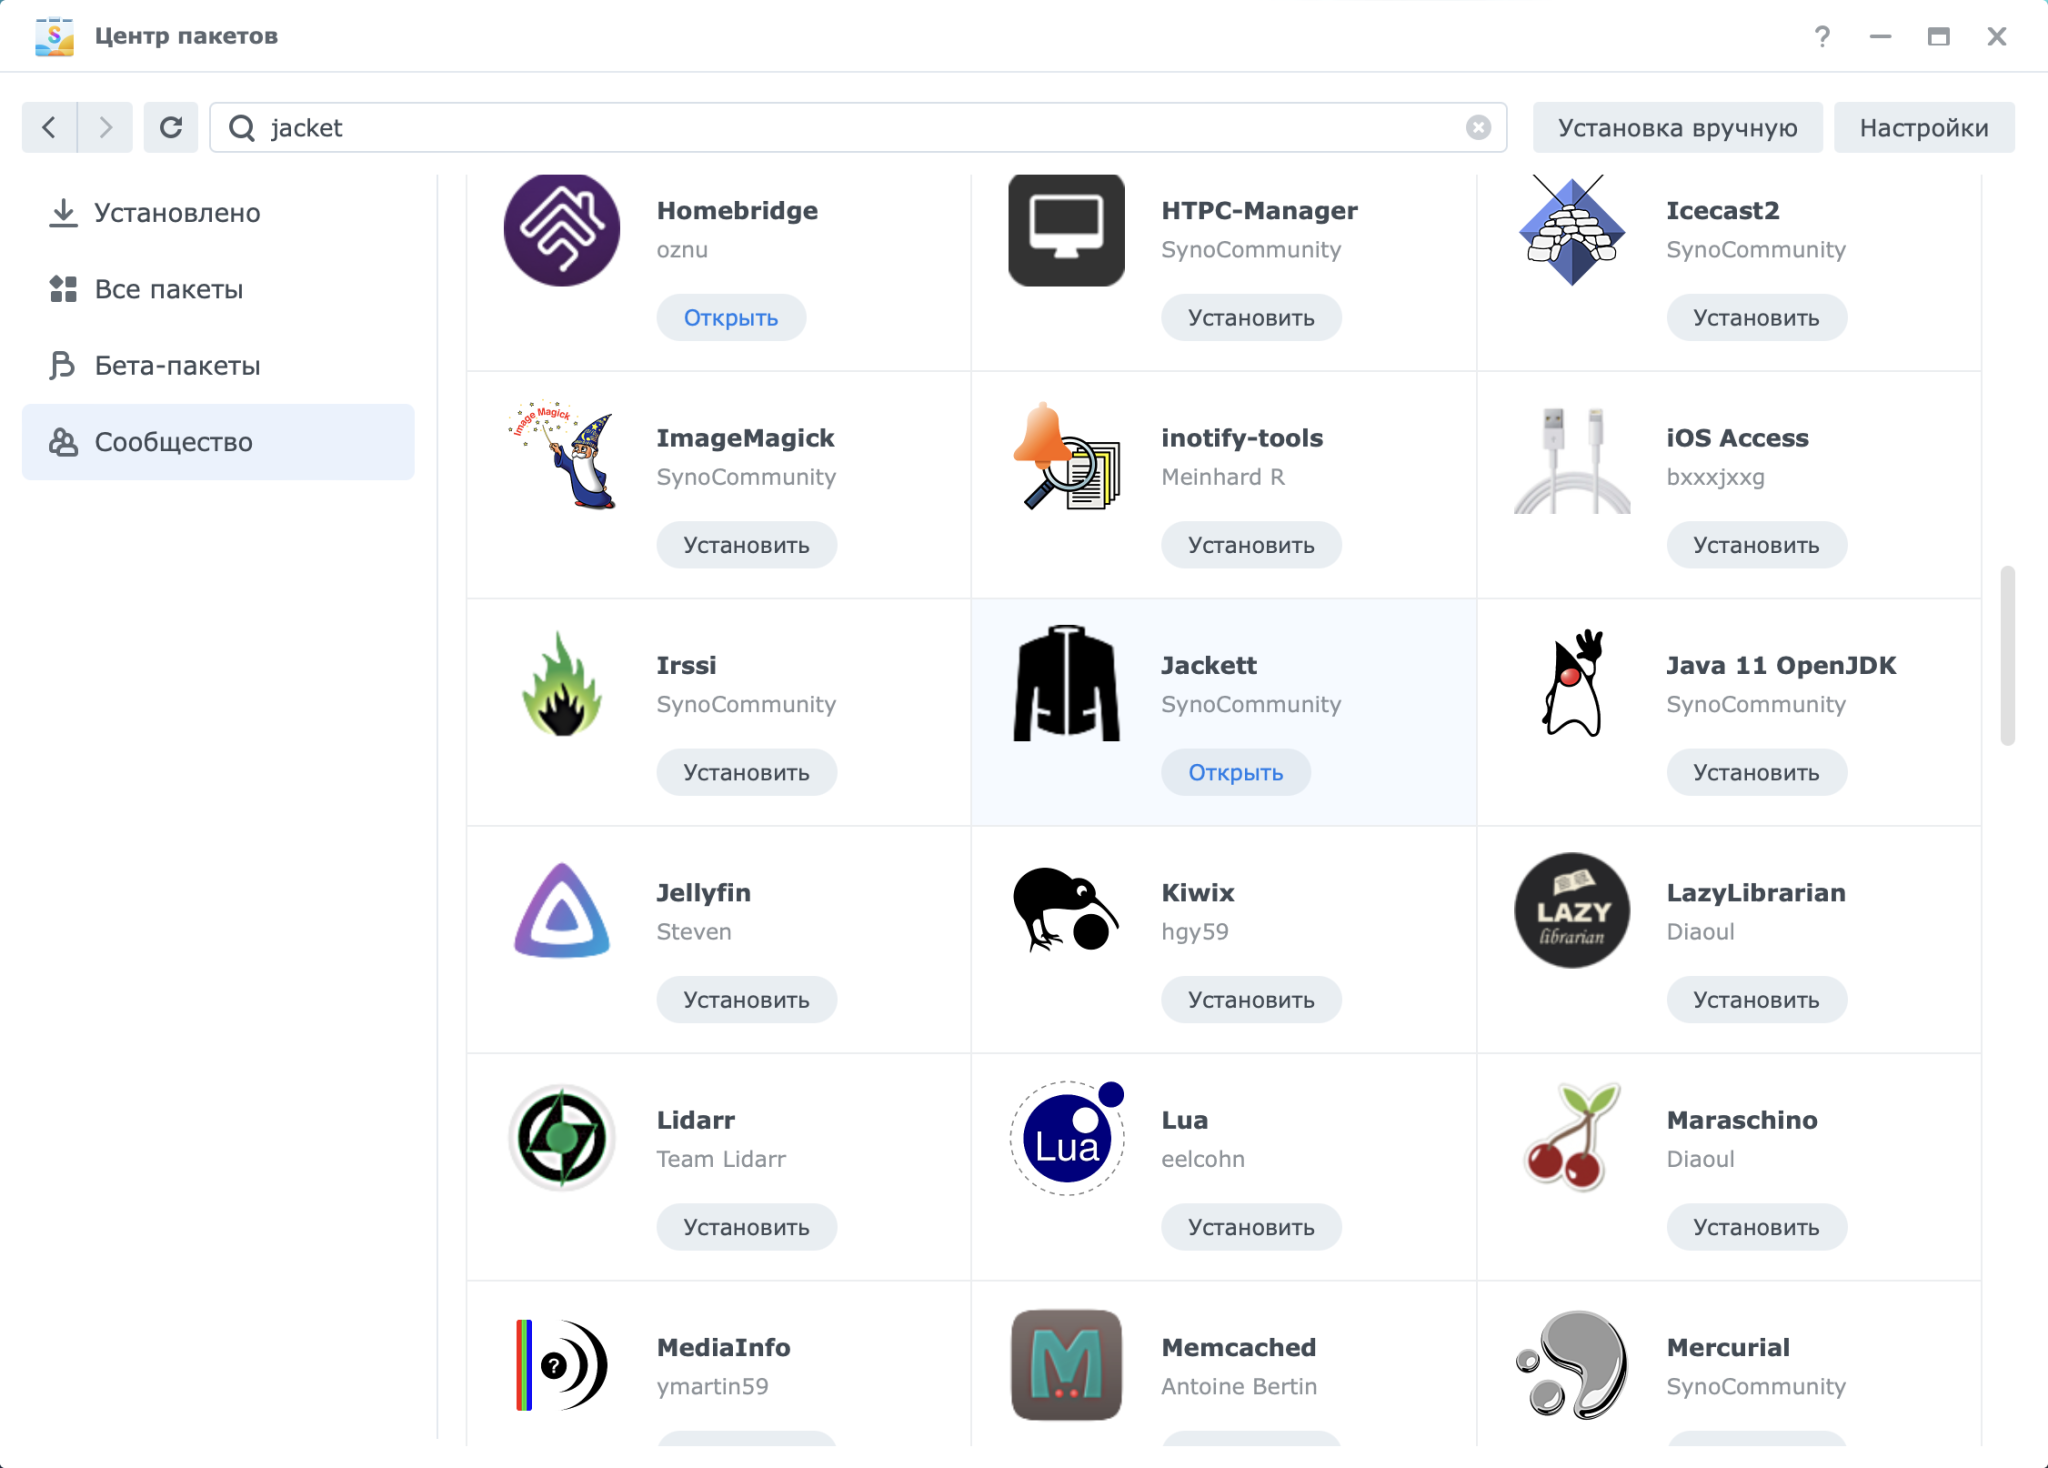Click the search field for packages

[858, 127]
